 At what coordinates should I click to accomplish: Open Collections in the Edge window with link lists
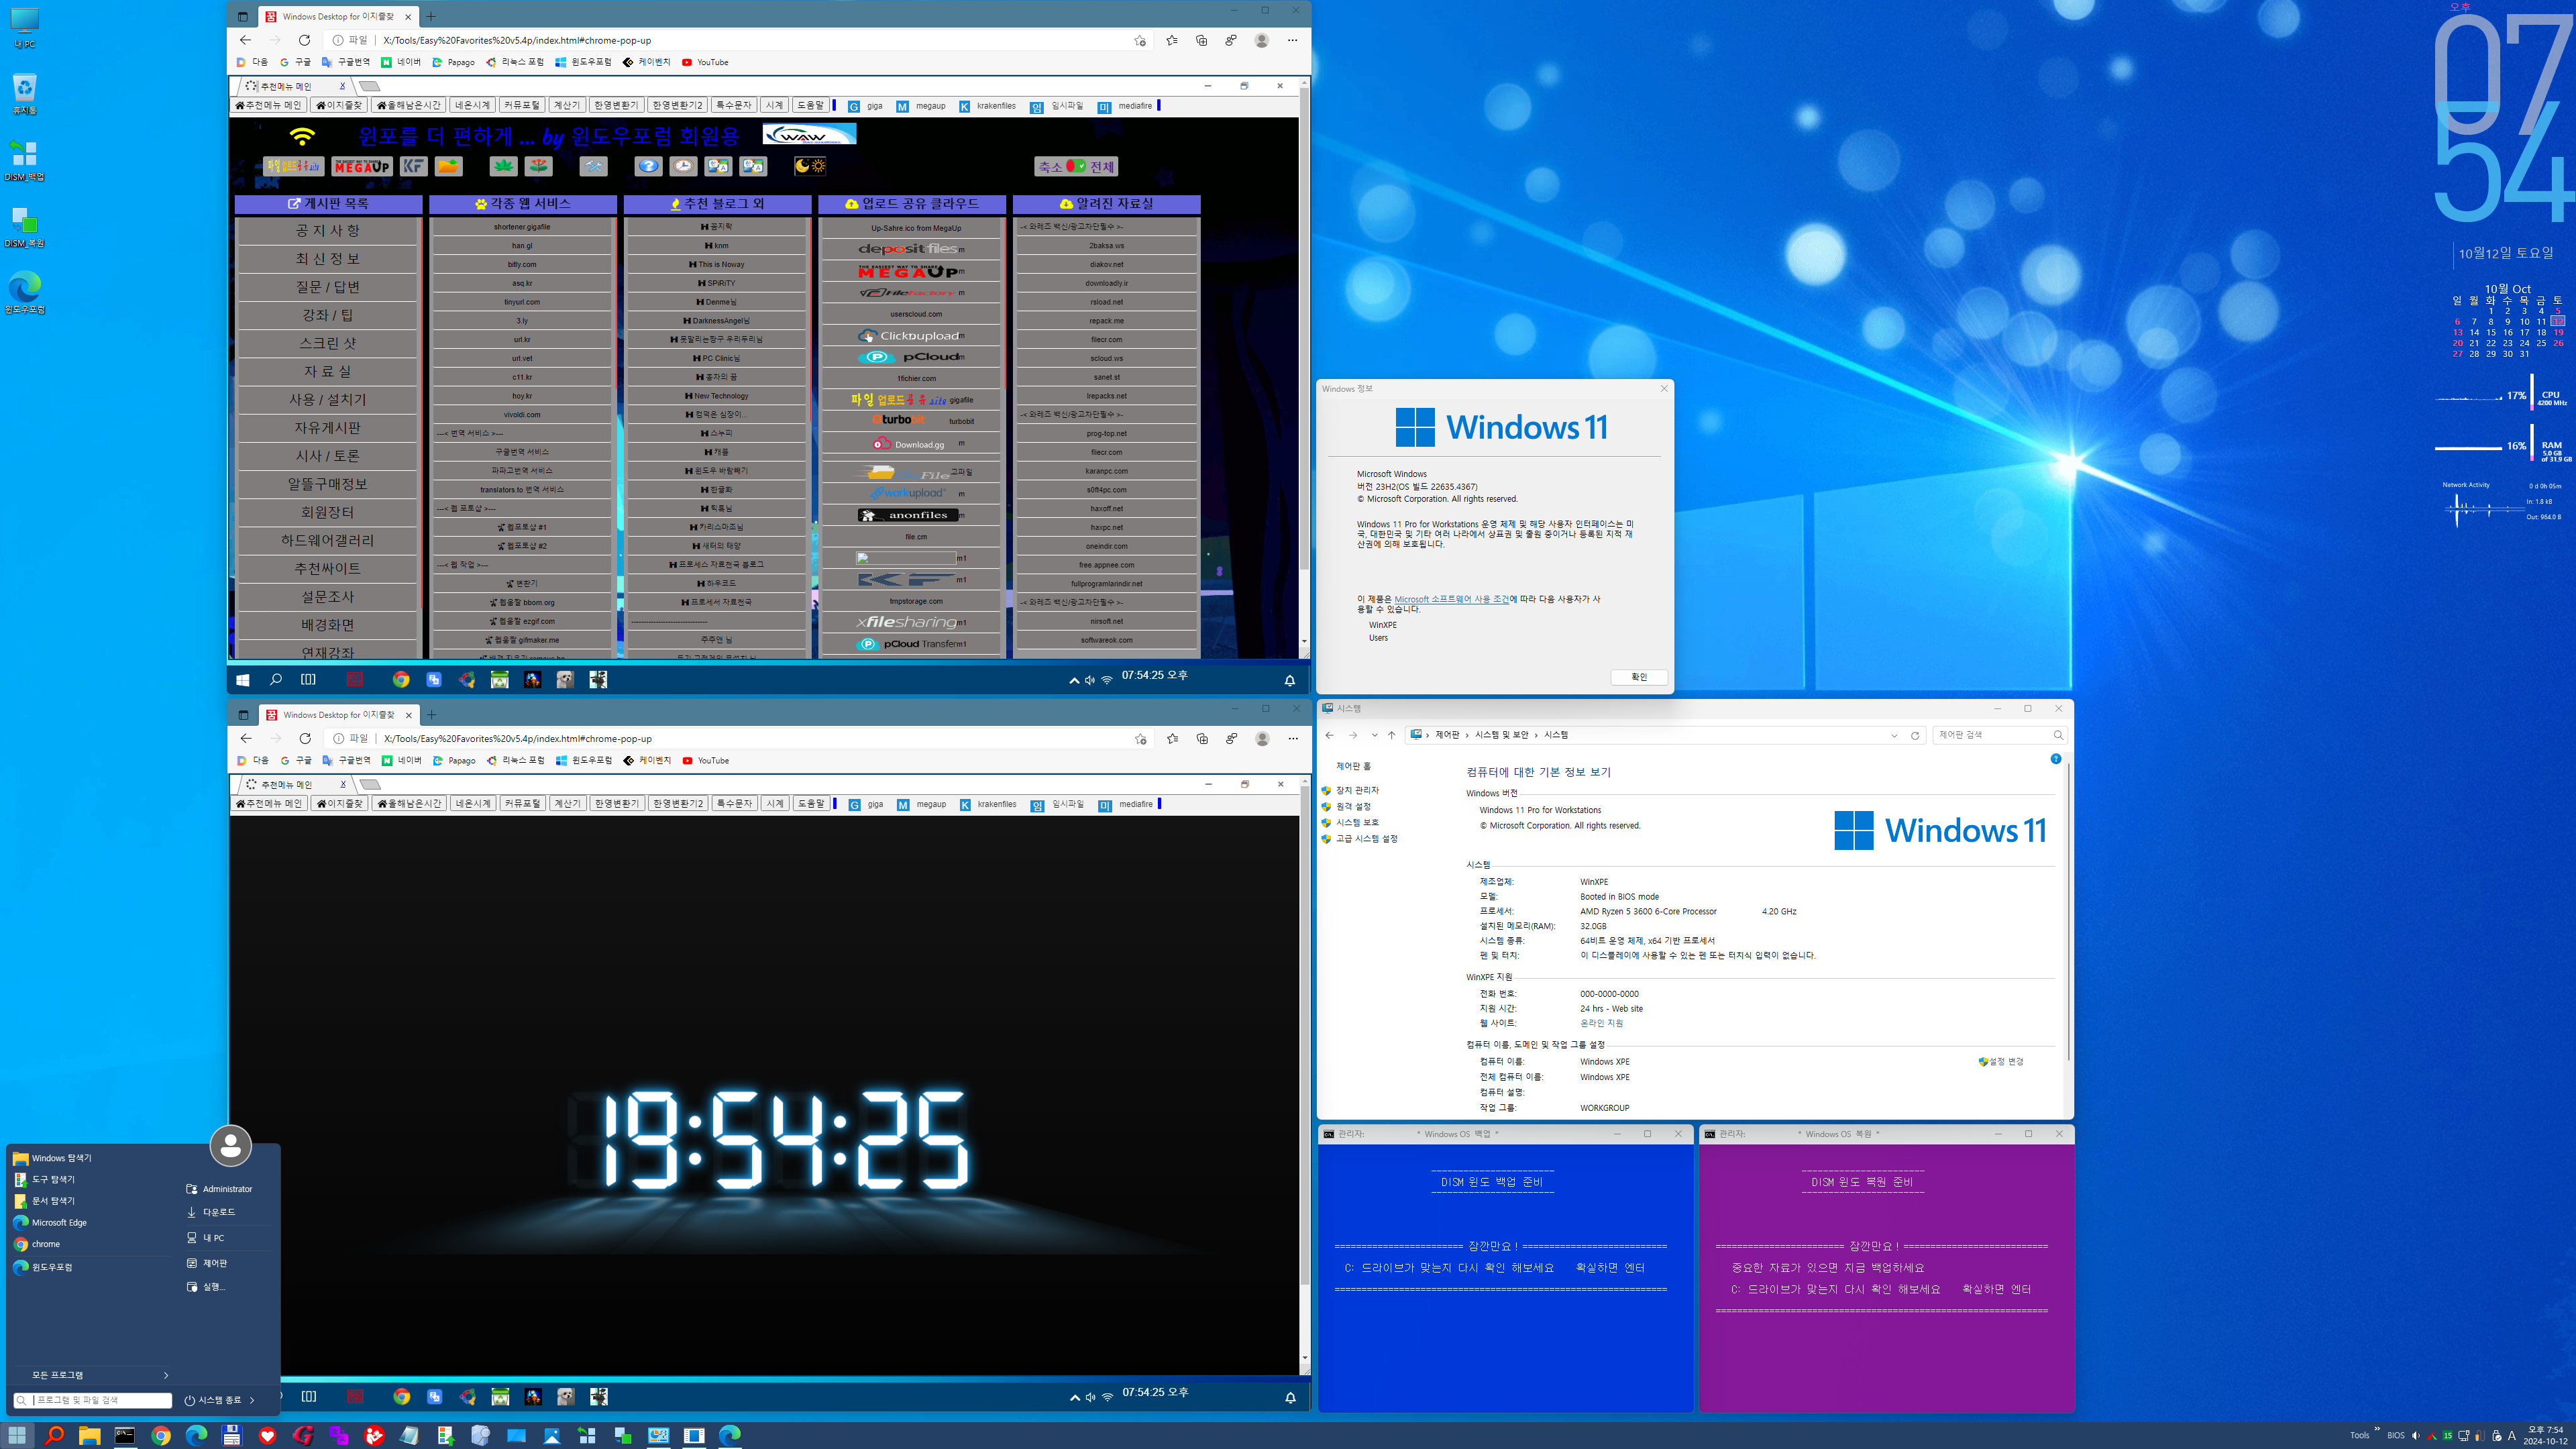tap(1201, 40)
